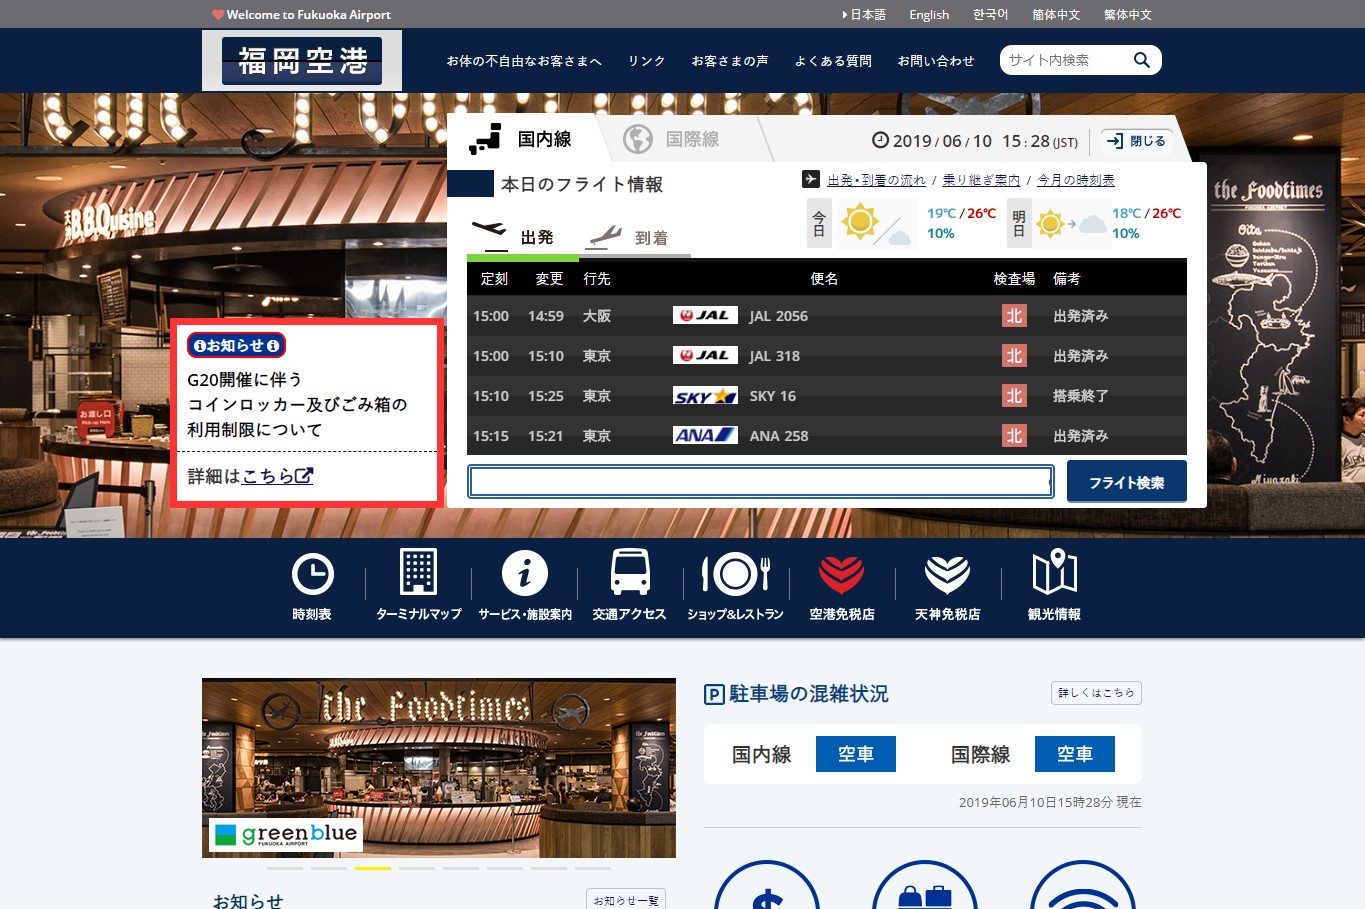Image resolution: width=1365 pixels, height=909 pixels.
Task: Click the 大阪 destination cell
Action: pos(597,316)
